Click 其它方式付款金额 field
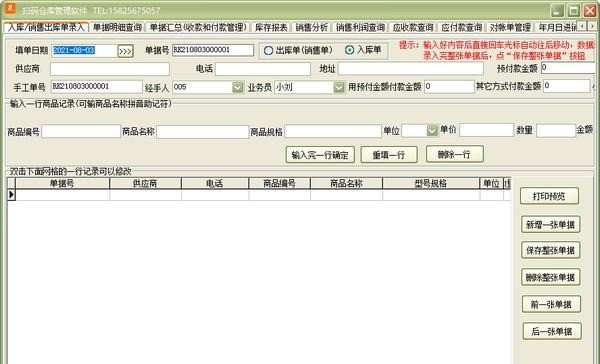This screenshot has height=364, width=600. point(566,86)
